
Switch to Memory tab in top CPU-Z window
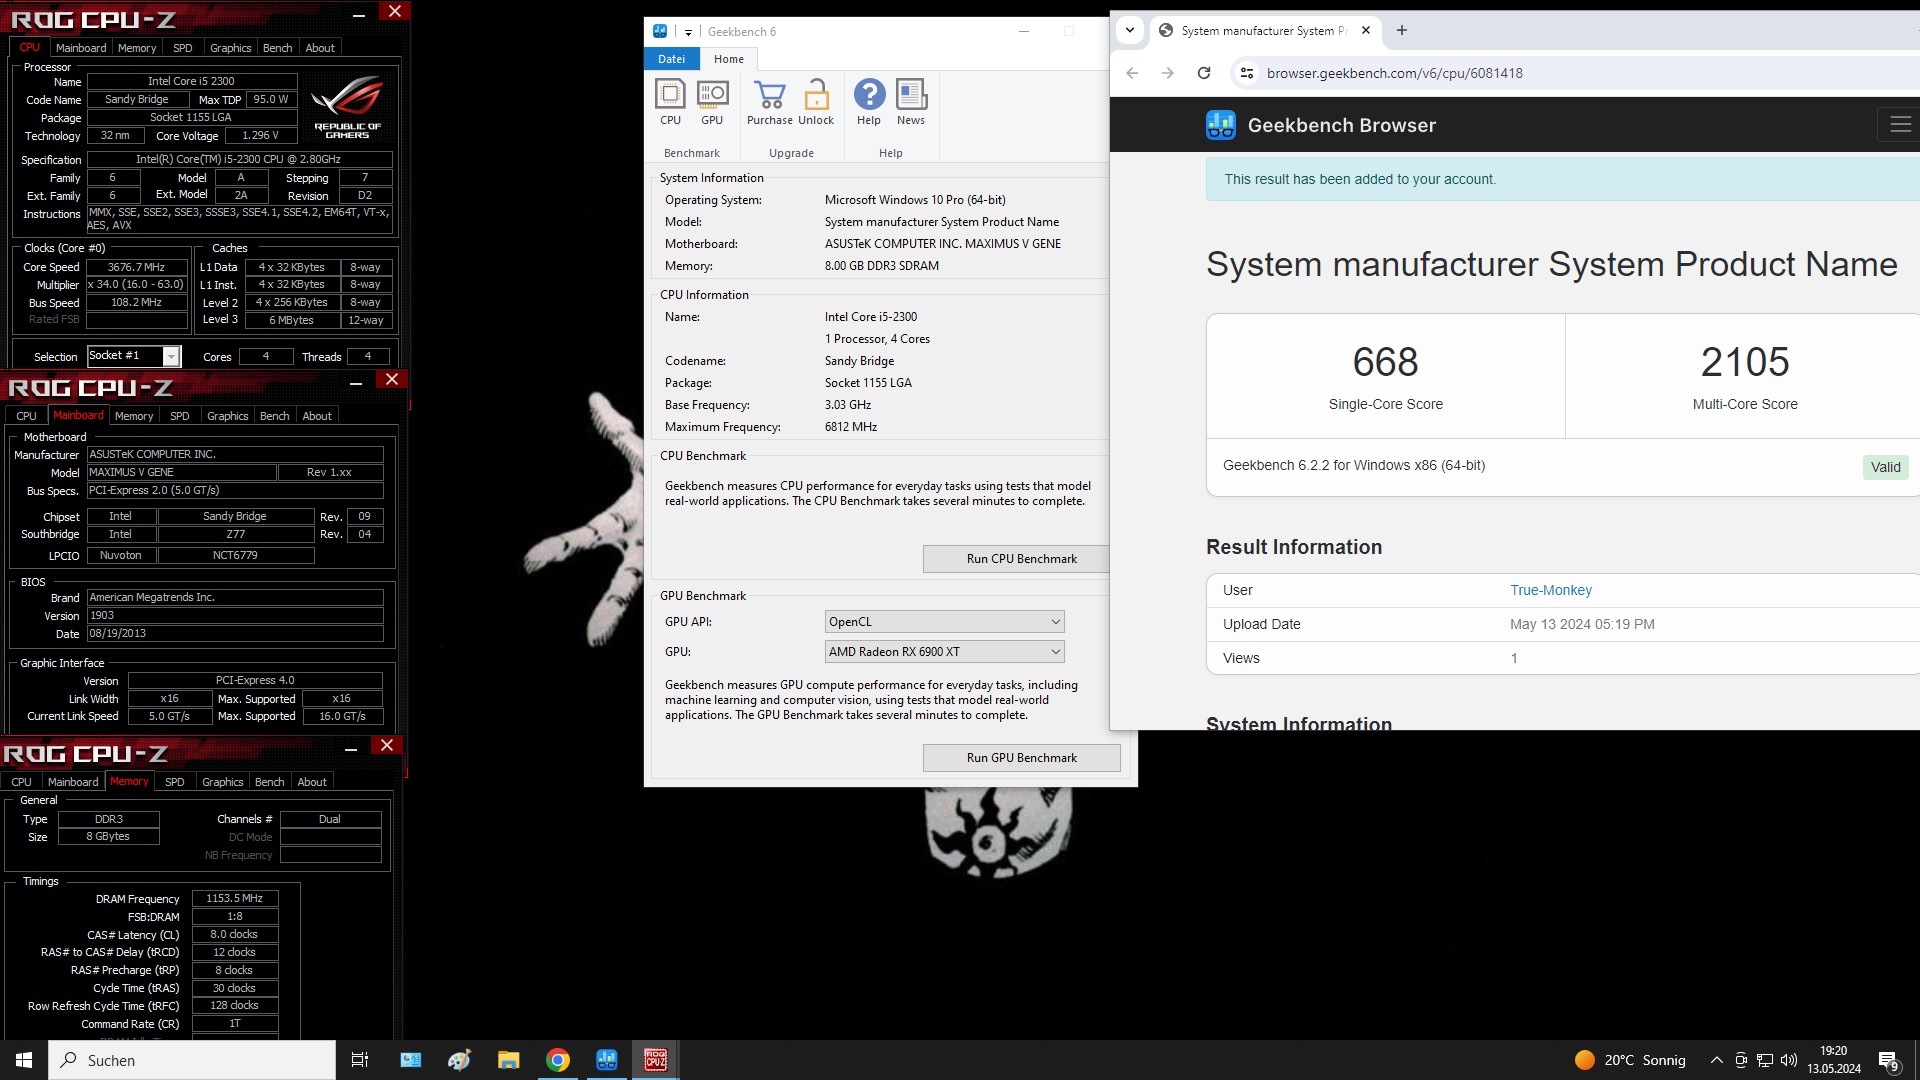(x=137, y=48)
